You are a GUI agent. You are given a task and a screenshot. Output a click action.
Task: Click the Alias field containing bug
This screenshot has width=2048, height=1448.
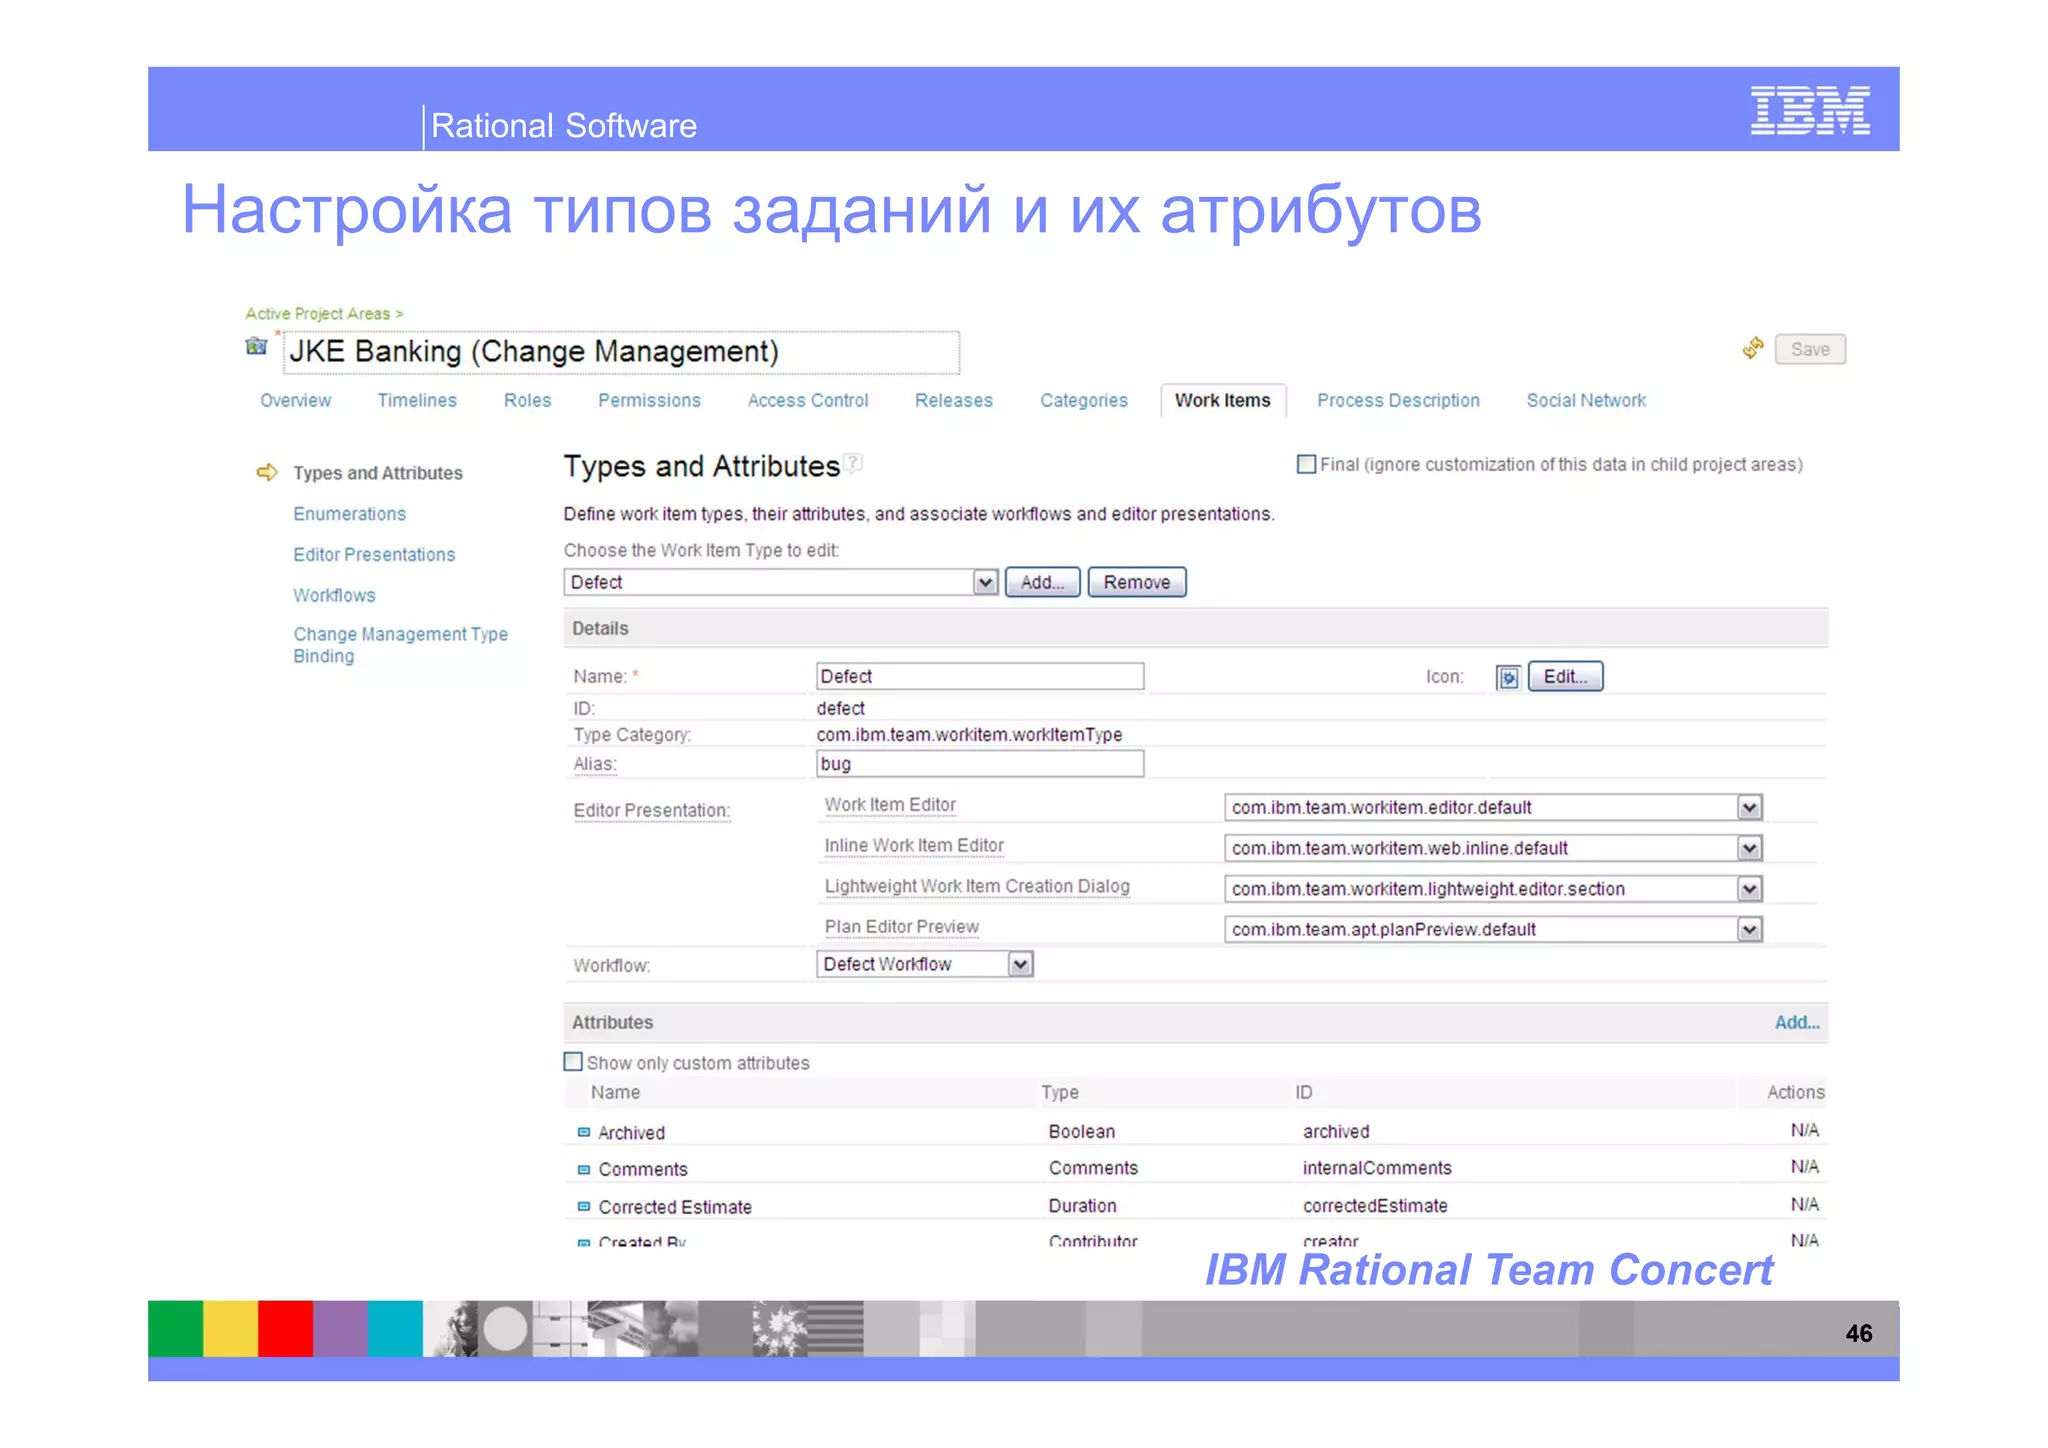coord(980,764)
